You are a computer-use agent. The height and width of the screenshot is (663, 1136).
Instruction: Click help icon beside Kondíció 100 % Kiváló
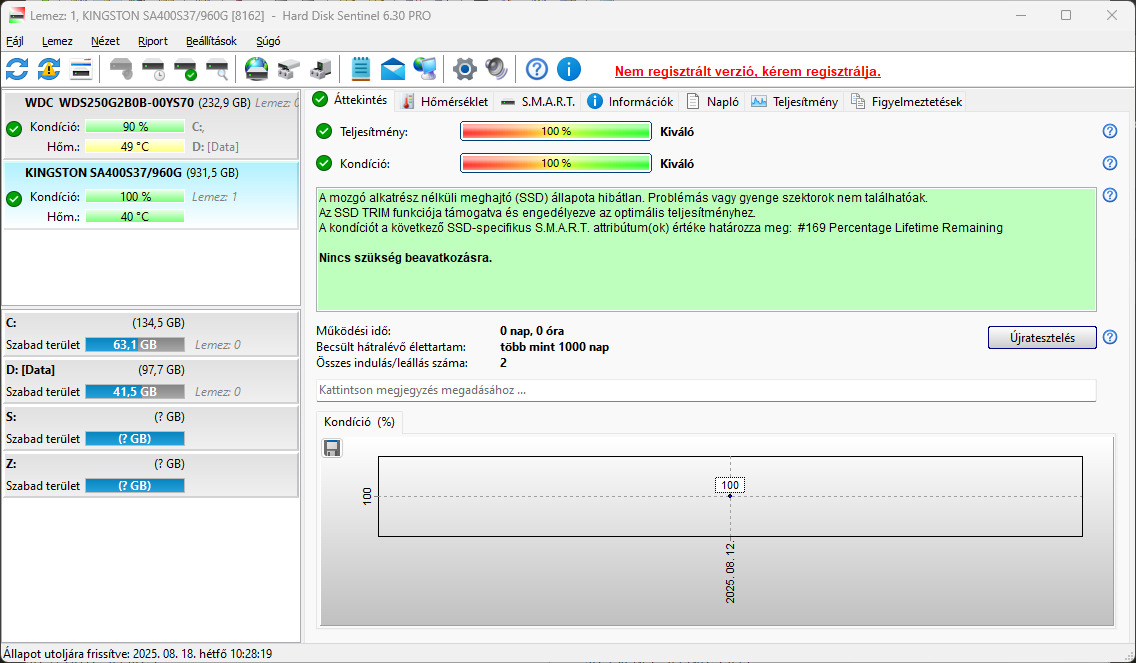click(x=1109, y=163)
